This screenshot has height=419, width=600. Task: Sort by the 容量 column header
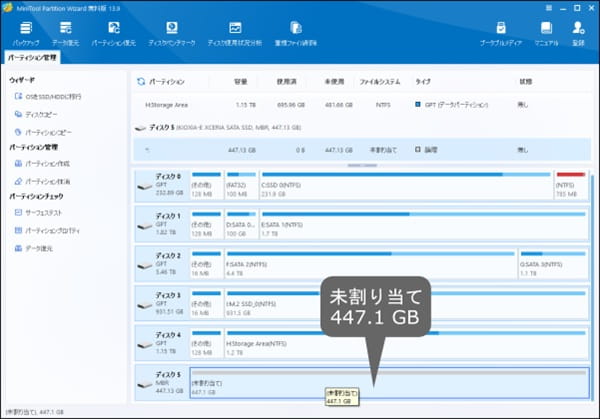point(241,82)
